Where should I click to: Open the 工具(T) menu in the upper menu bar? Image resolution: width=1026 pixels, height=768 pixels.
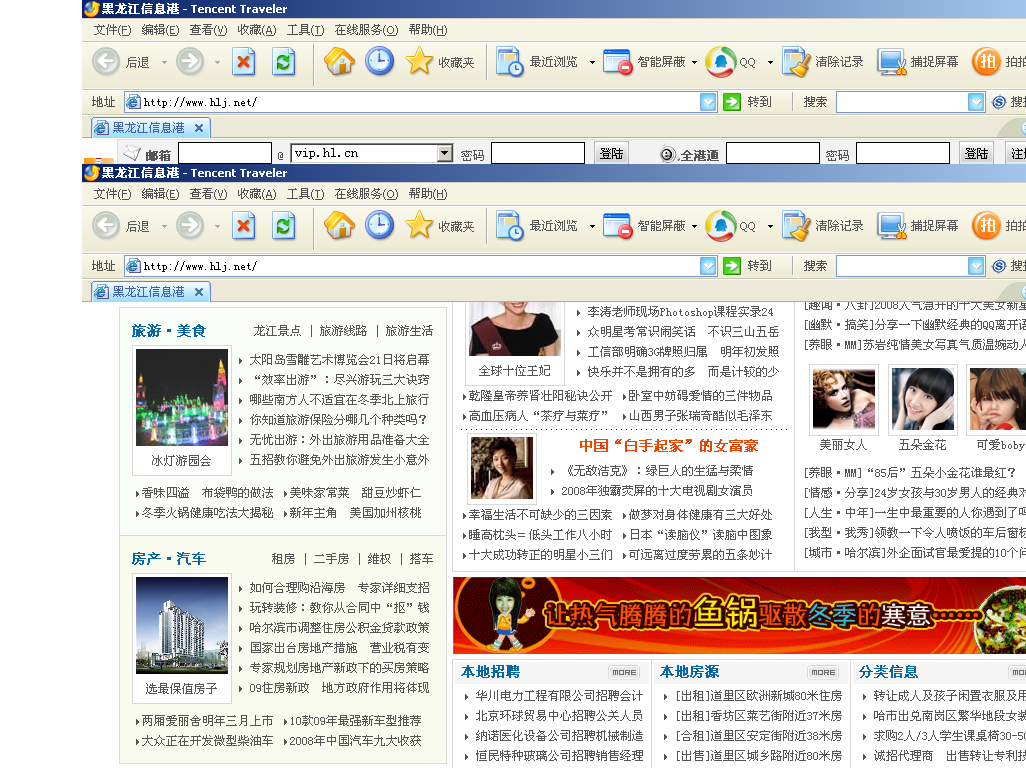tap(305, 30)
